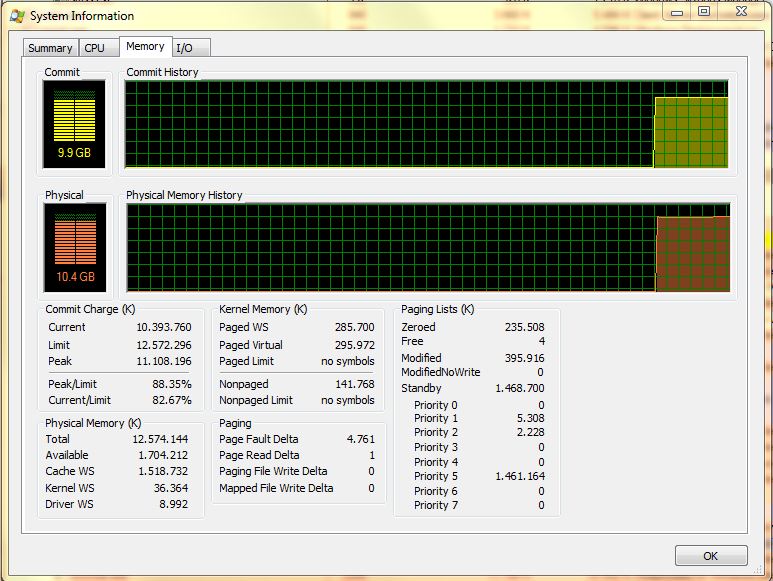Click the OK button
This screenshot has height=581, width=773.
(x=711, y=556)
